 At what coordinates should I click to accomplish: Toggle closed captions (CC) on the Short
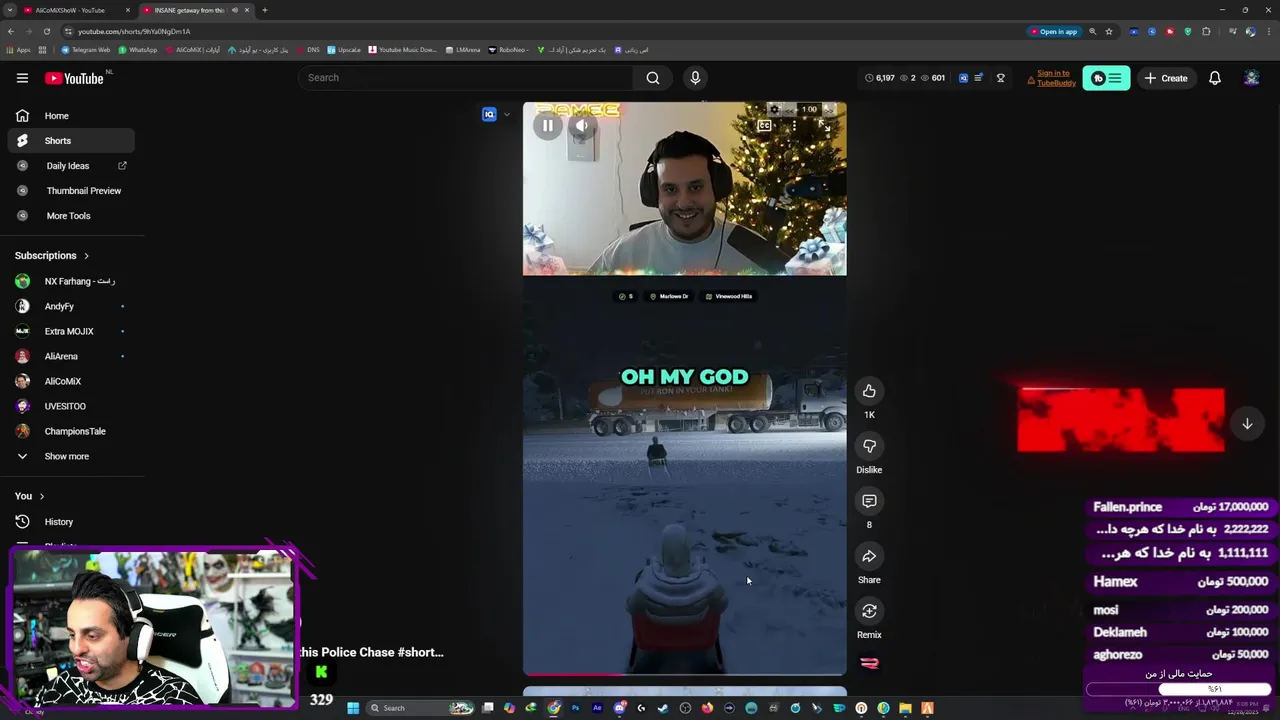coord(764,126)
